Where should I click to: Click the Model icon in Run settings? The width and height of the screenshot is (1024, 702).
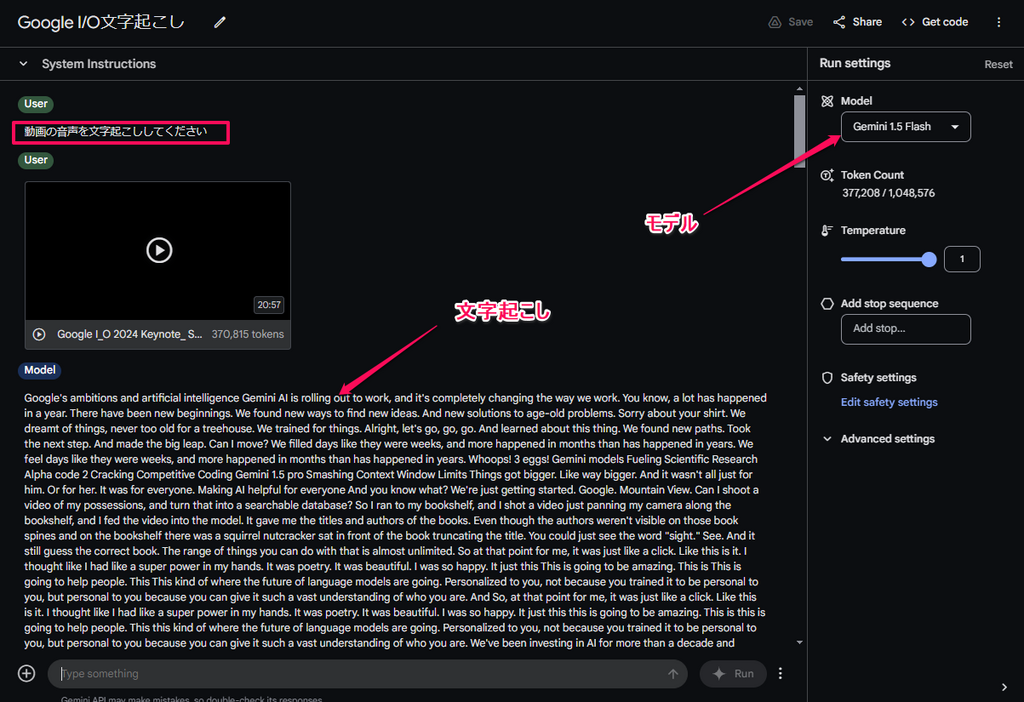(827, 101)
